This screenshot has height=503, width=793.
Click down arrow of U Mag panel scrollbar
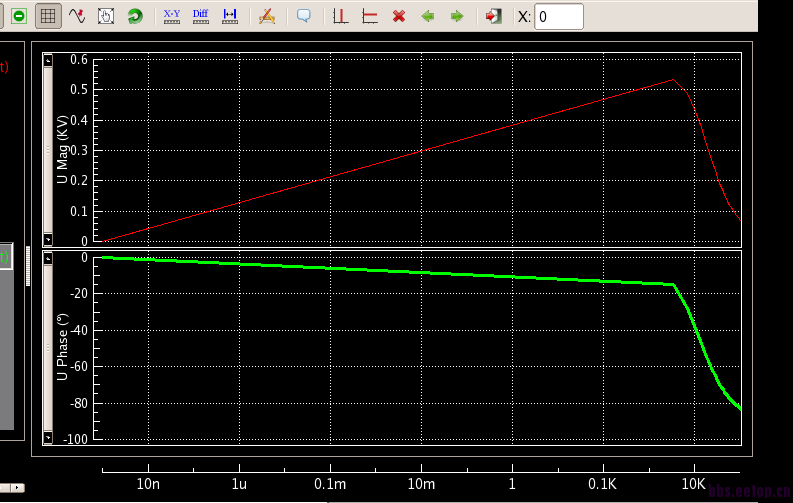point(48,239)
